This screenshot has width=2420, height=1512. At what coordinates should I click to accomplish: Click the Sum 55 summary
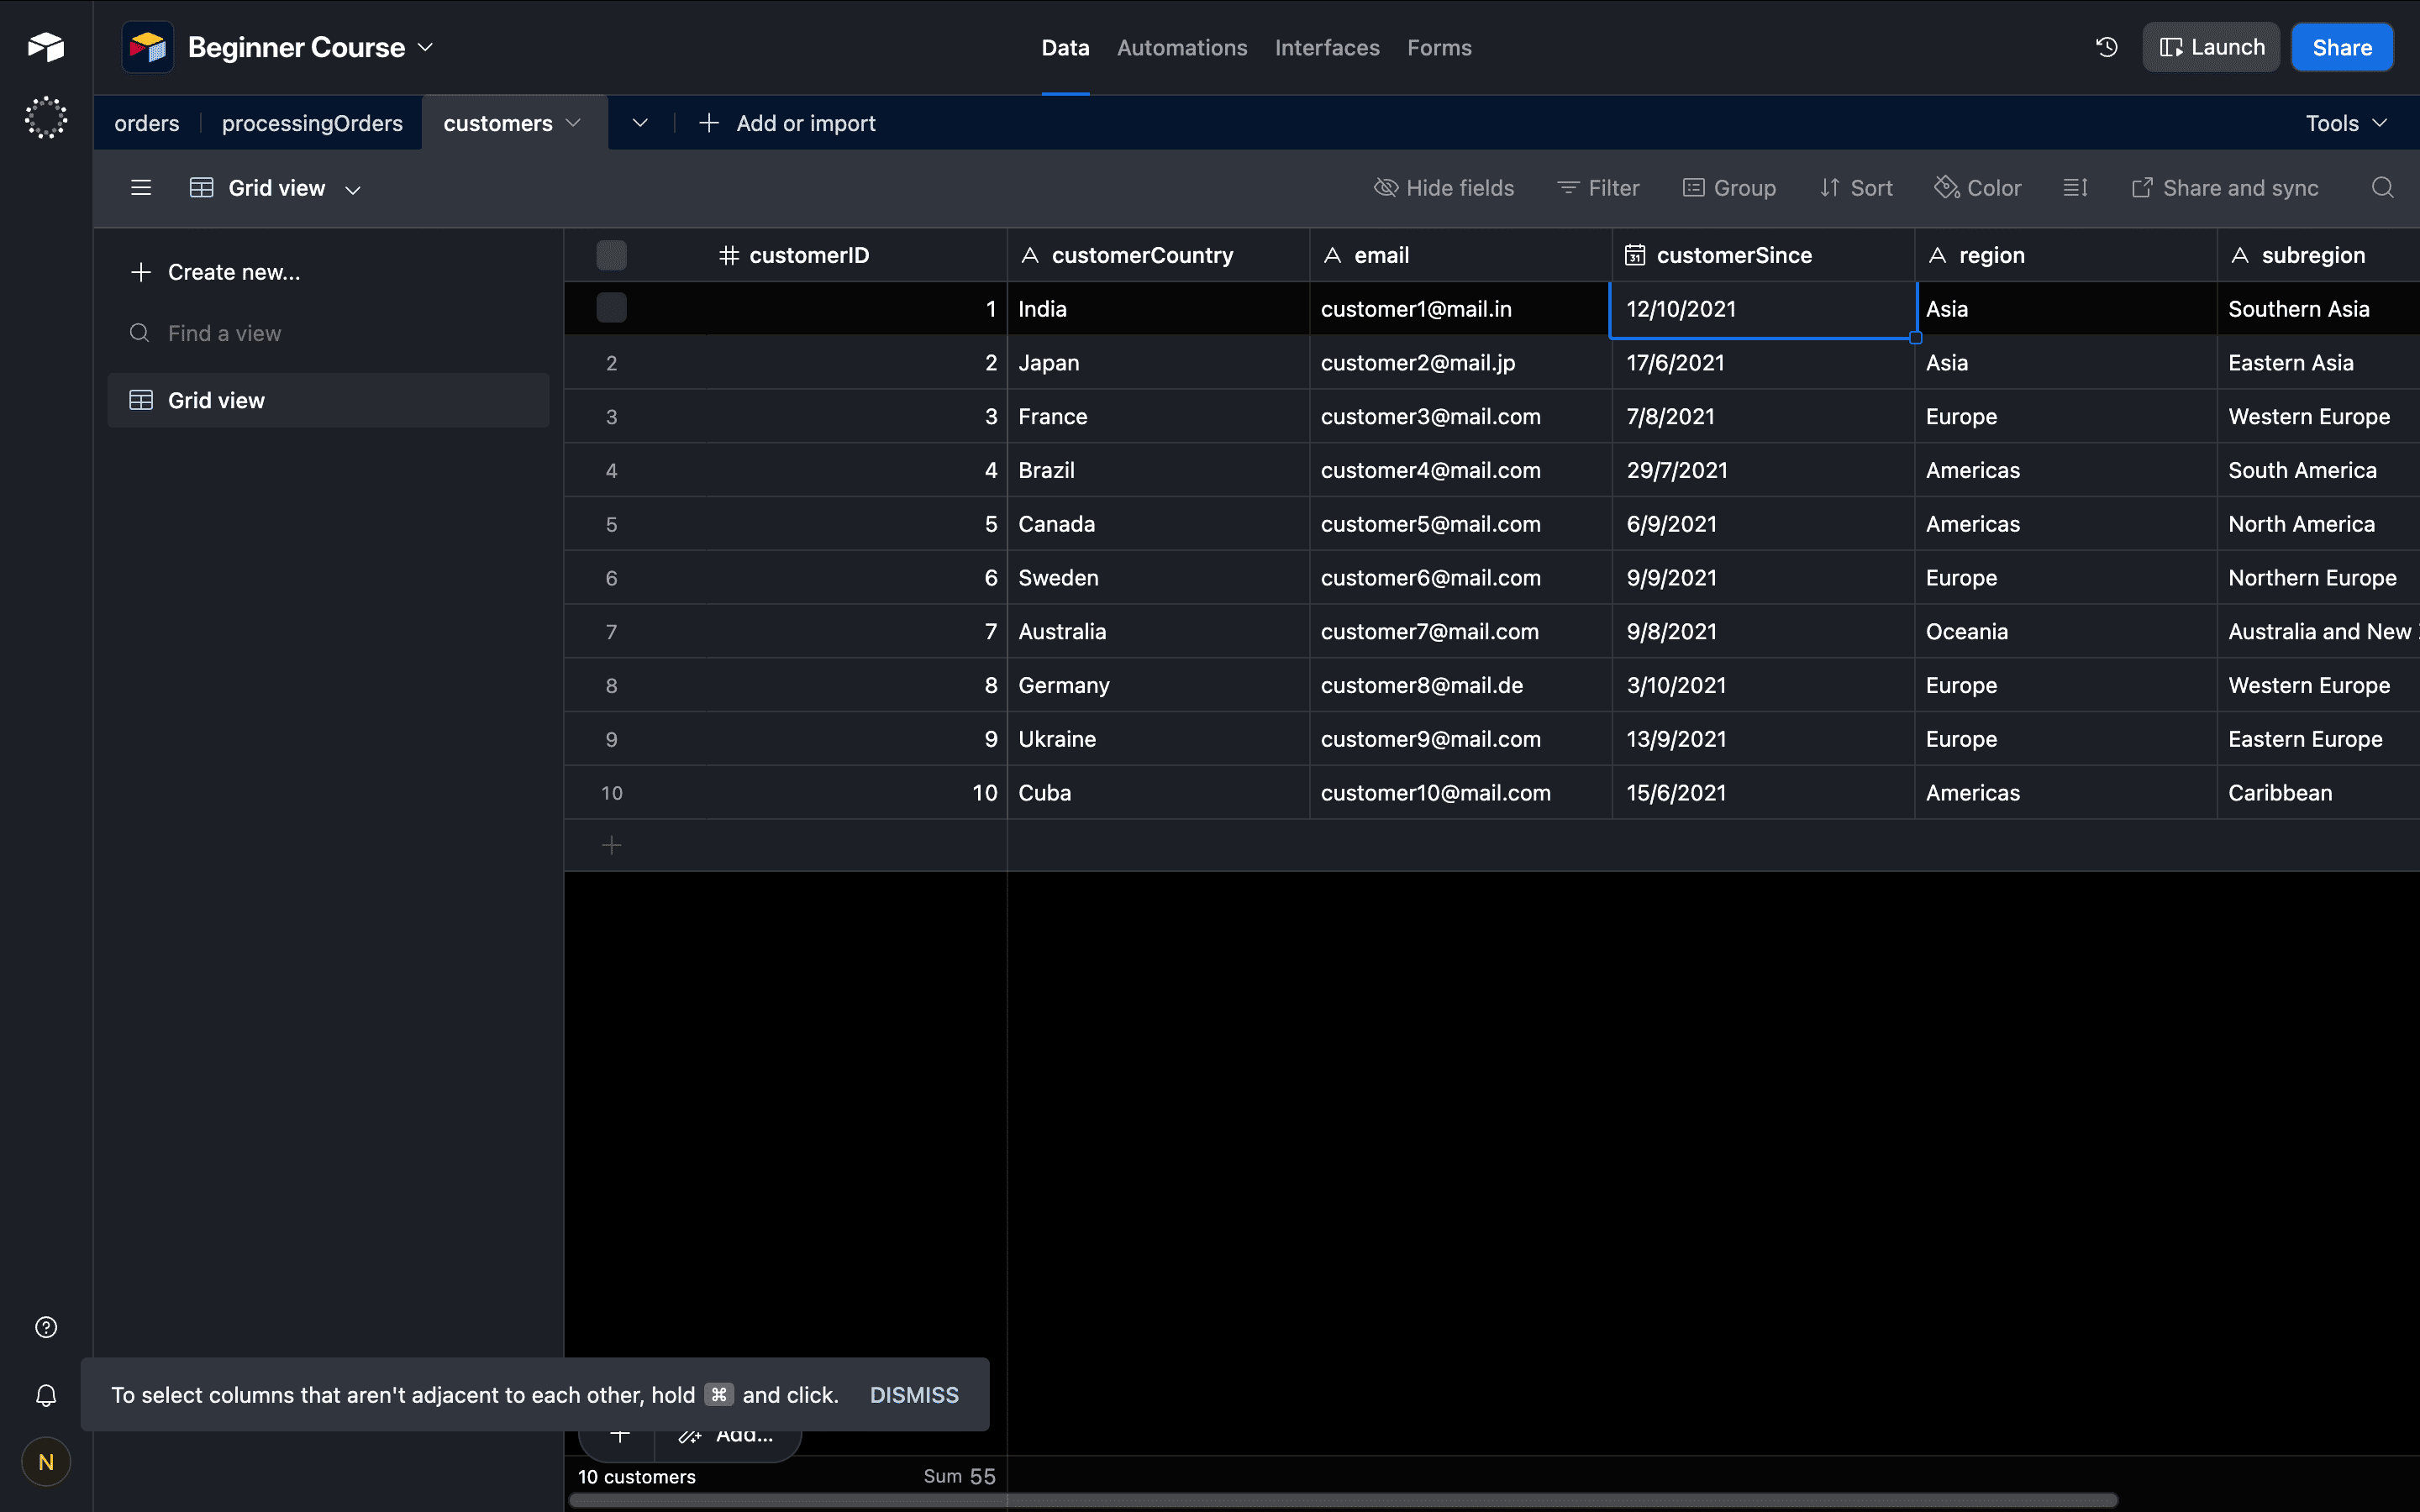pyautogui.click(x=959, y=1476)
